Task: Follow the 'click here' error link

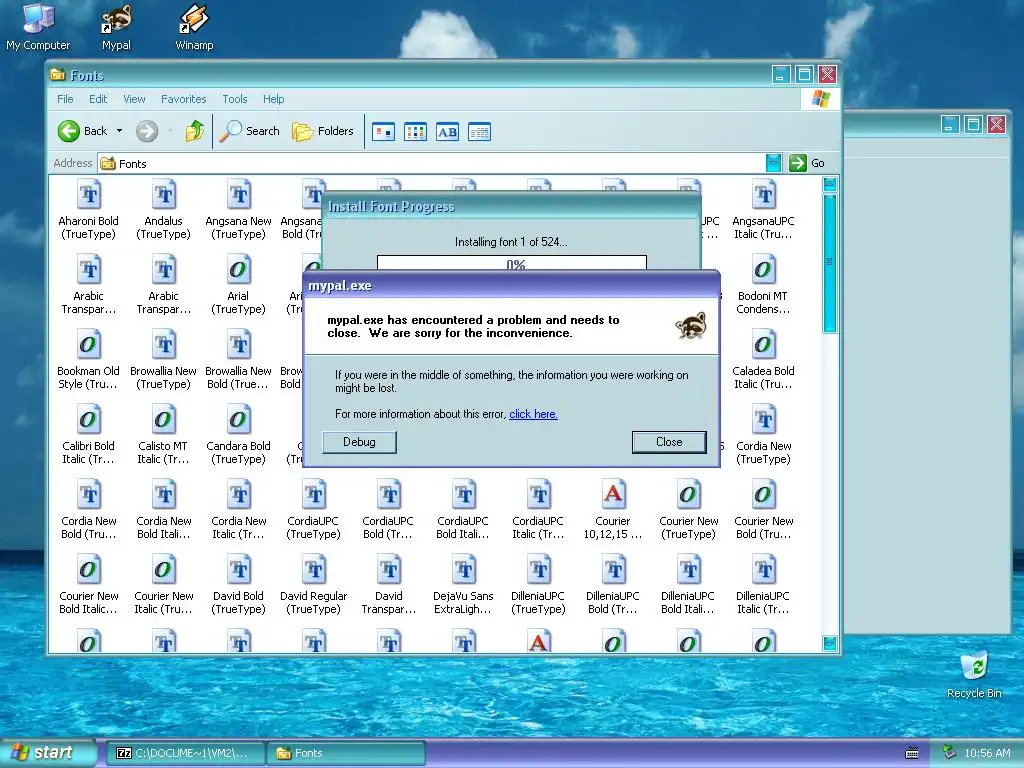Action: [533, 414]
